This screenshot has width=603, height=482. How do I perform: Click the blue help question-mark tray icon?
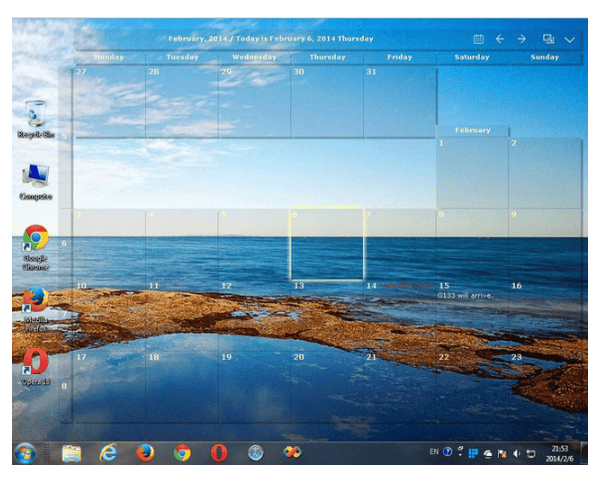(x=448, y=452)
